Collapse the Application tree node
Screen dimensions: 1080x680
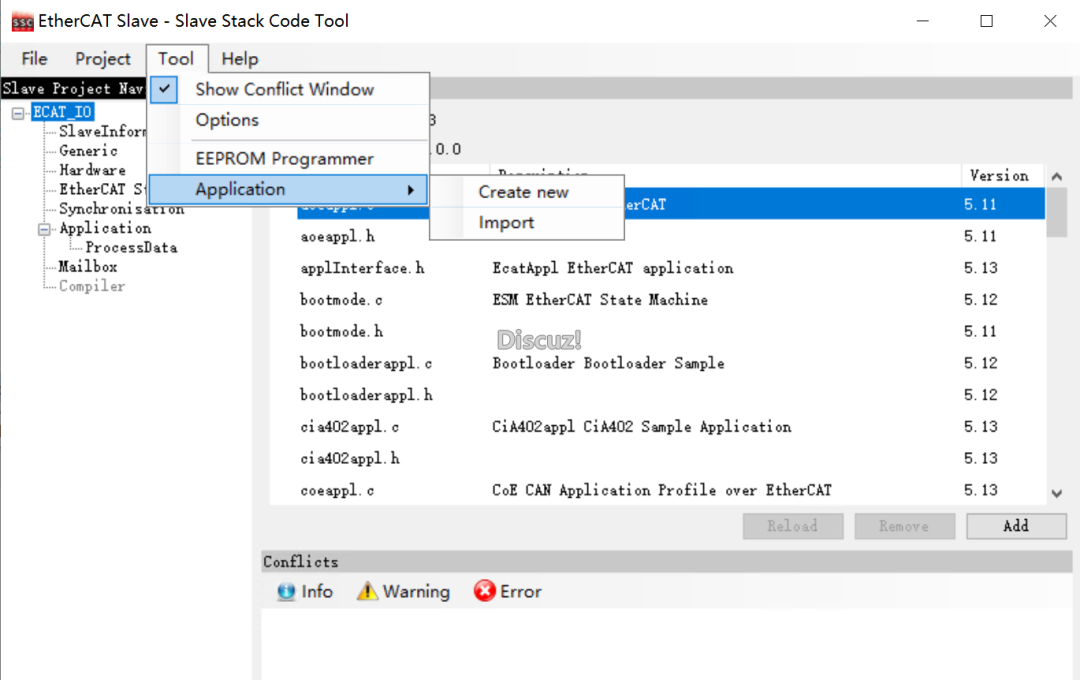[44, 229]
